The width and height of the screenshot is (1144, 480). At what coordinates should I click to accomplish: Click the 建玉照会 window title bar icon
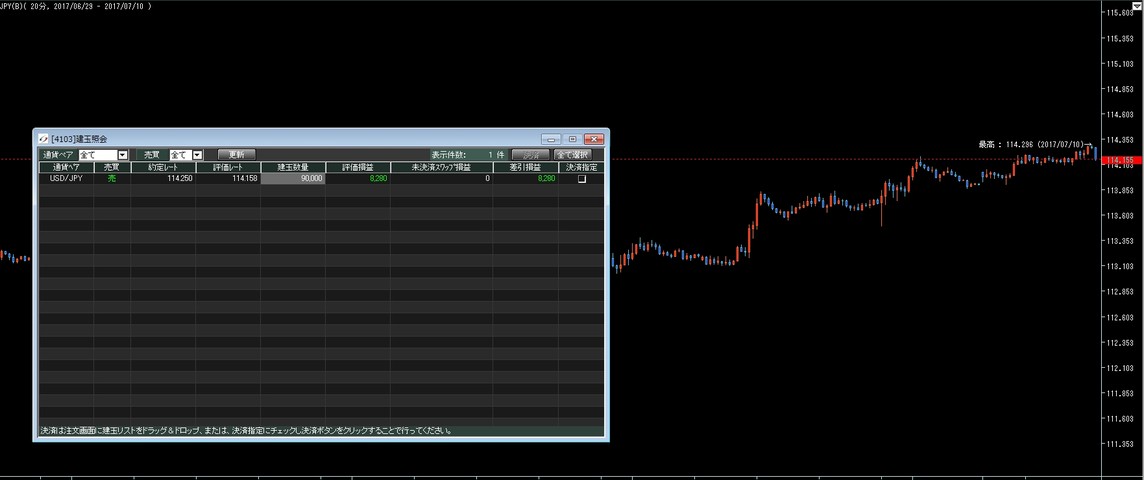(43, 139)
